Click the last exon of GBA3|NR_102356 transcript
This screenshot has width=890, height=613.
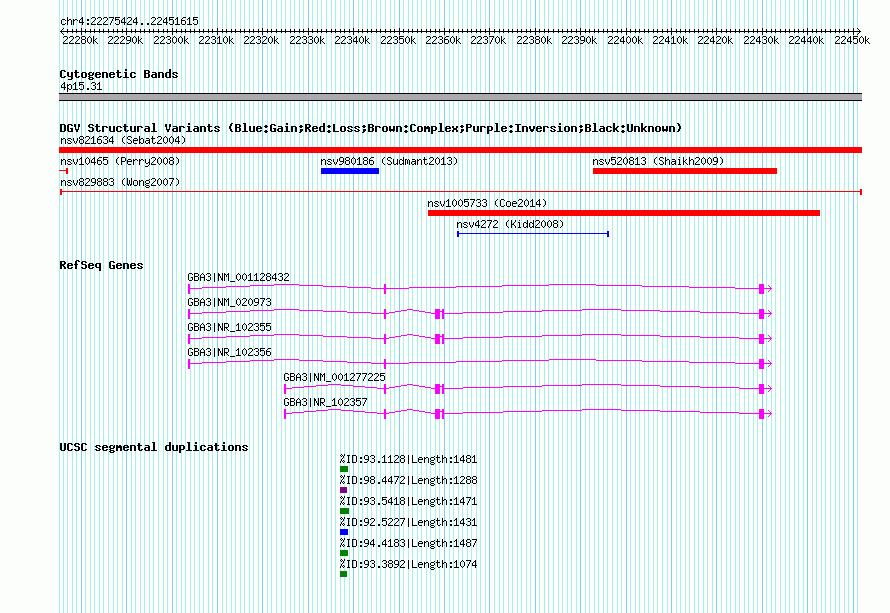[x=762, y=364]
